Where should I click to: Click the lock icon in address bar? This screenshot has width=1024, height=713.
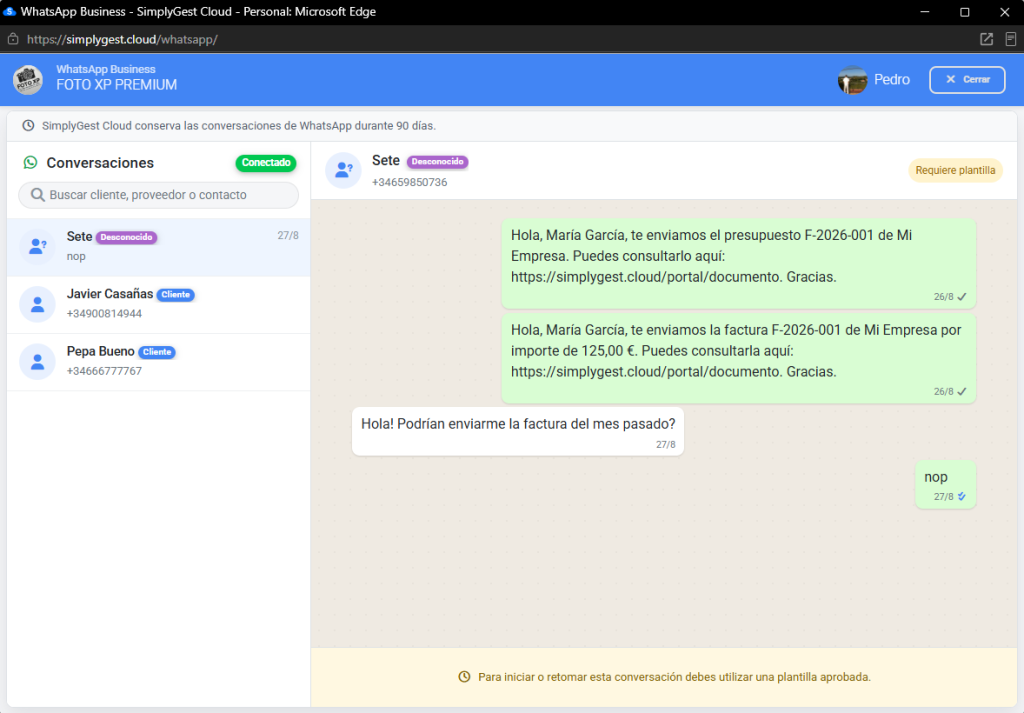click(13, 39)
